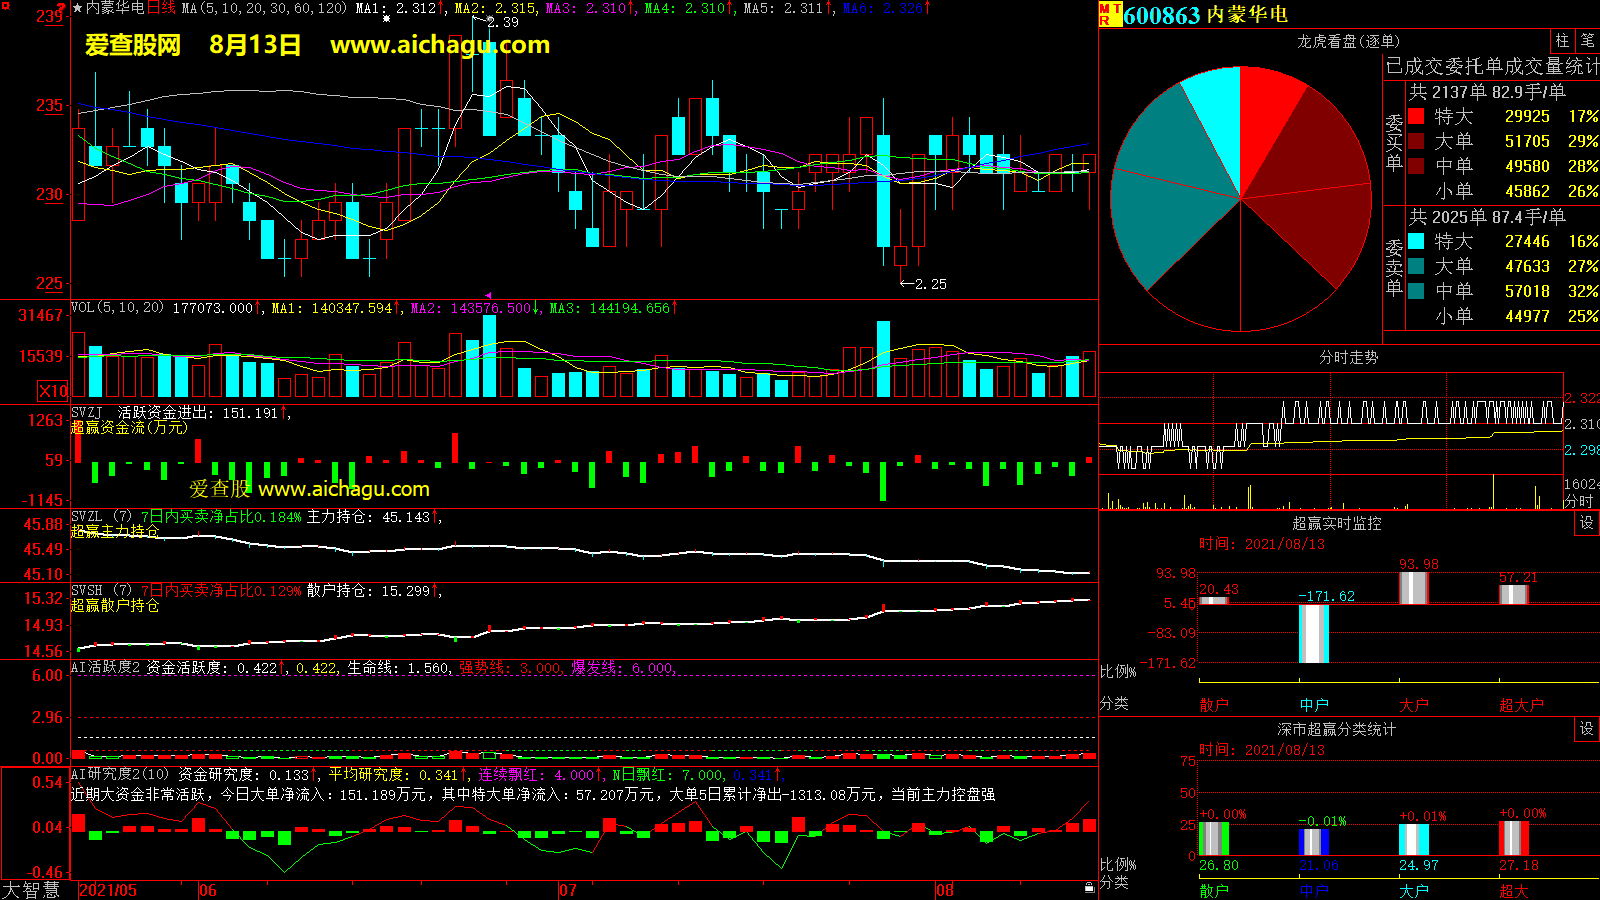
Task: Click the 大智慧 label at bottom left
Action: click(31, 890)
